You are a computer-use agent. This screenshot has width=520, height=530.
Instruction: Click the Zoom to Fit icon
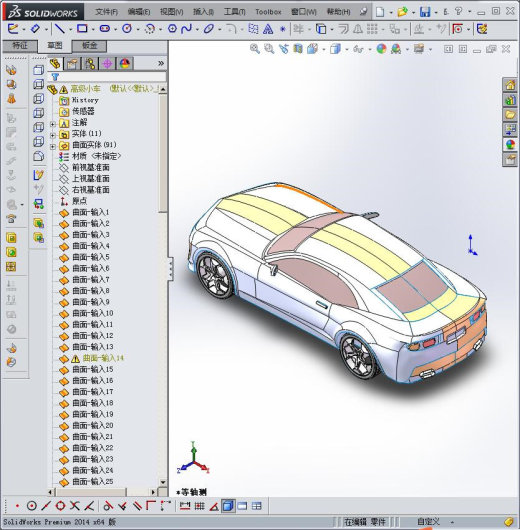[x=255, y=49]
